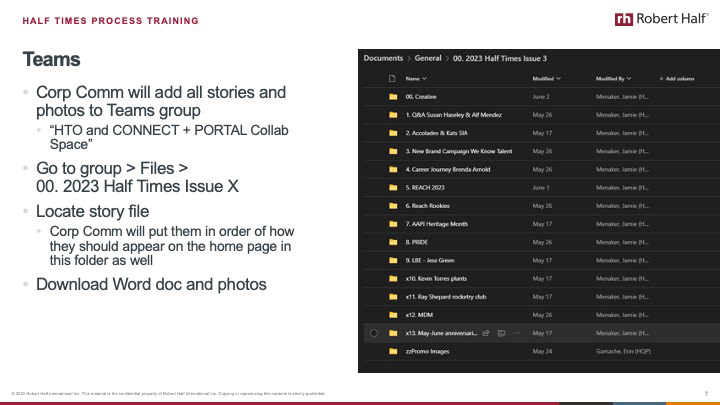This screenshot has height=405, width=720.
Task: Click the share icon on x13. May-June row
Action: pyautogui.click(x=486, y=333)
